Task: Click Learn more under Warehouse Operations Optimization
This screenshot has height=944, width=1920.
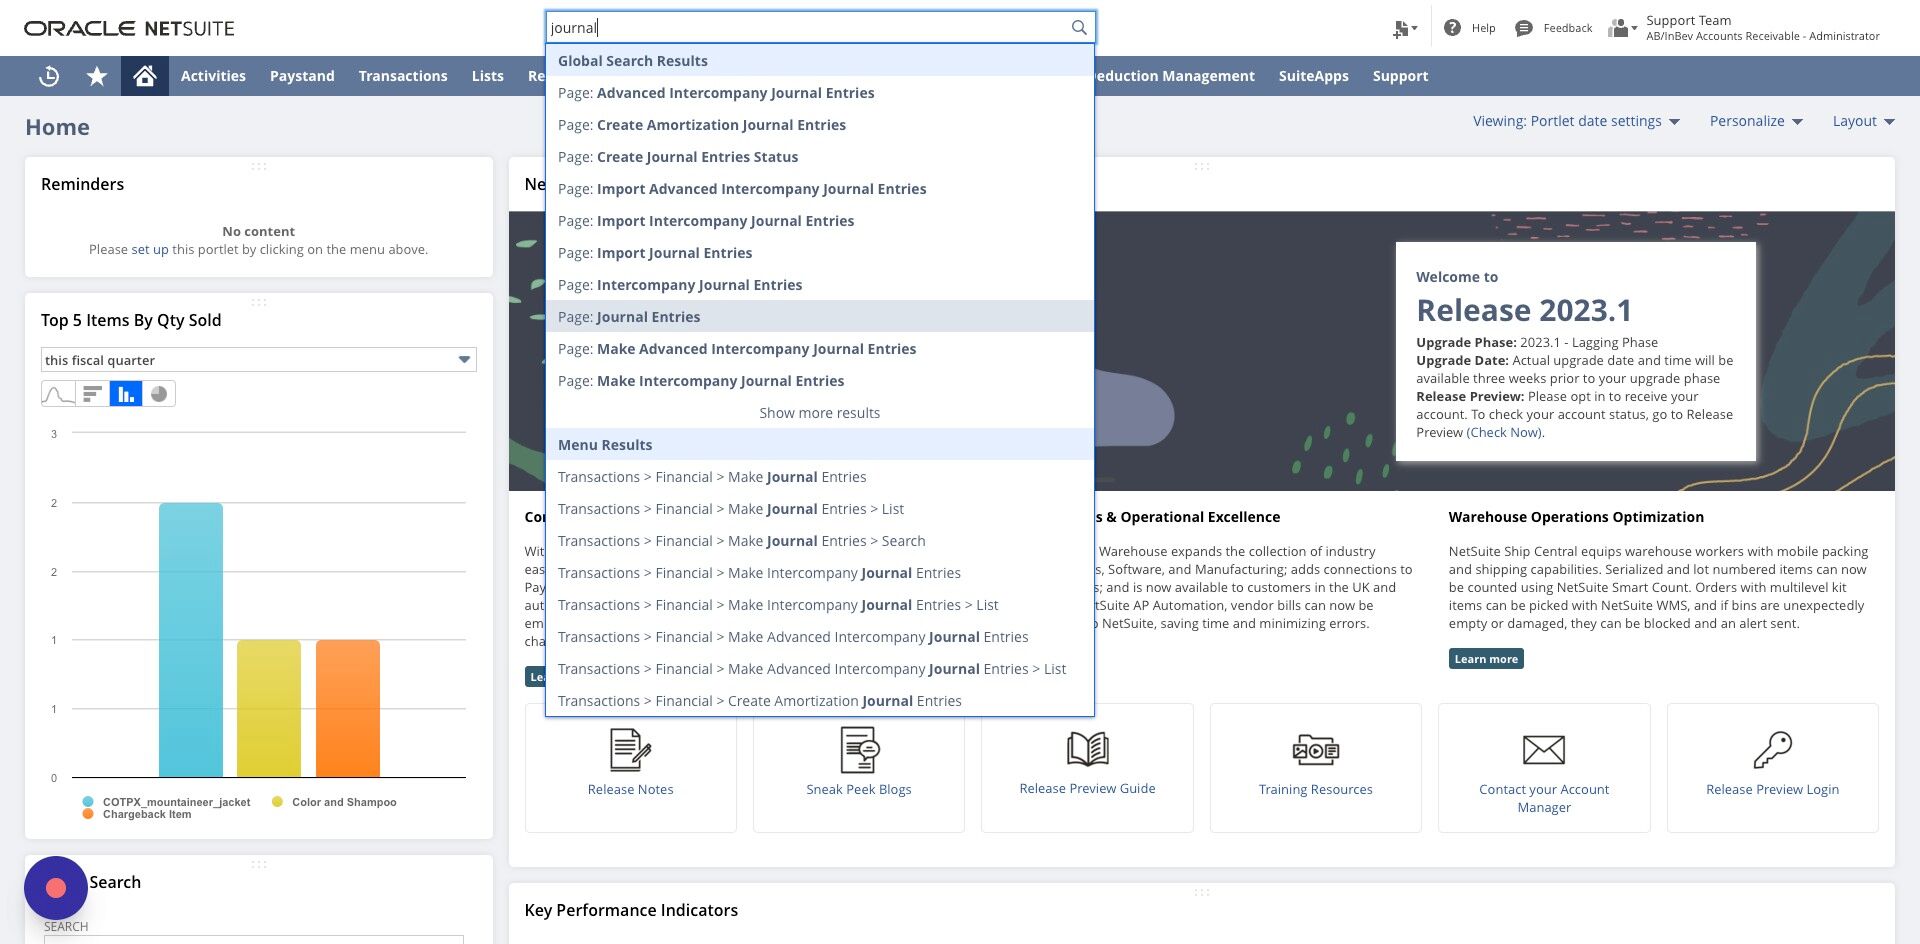Action: (x=1486, y=659)
